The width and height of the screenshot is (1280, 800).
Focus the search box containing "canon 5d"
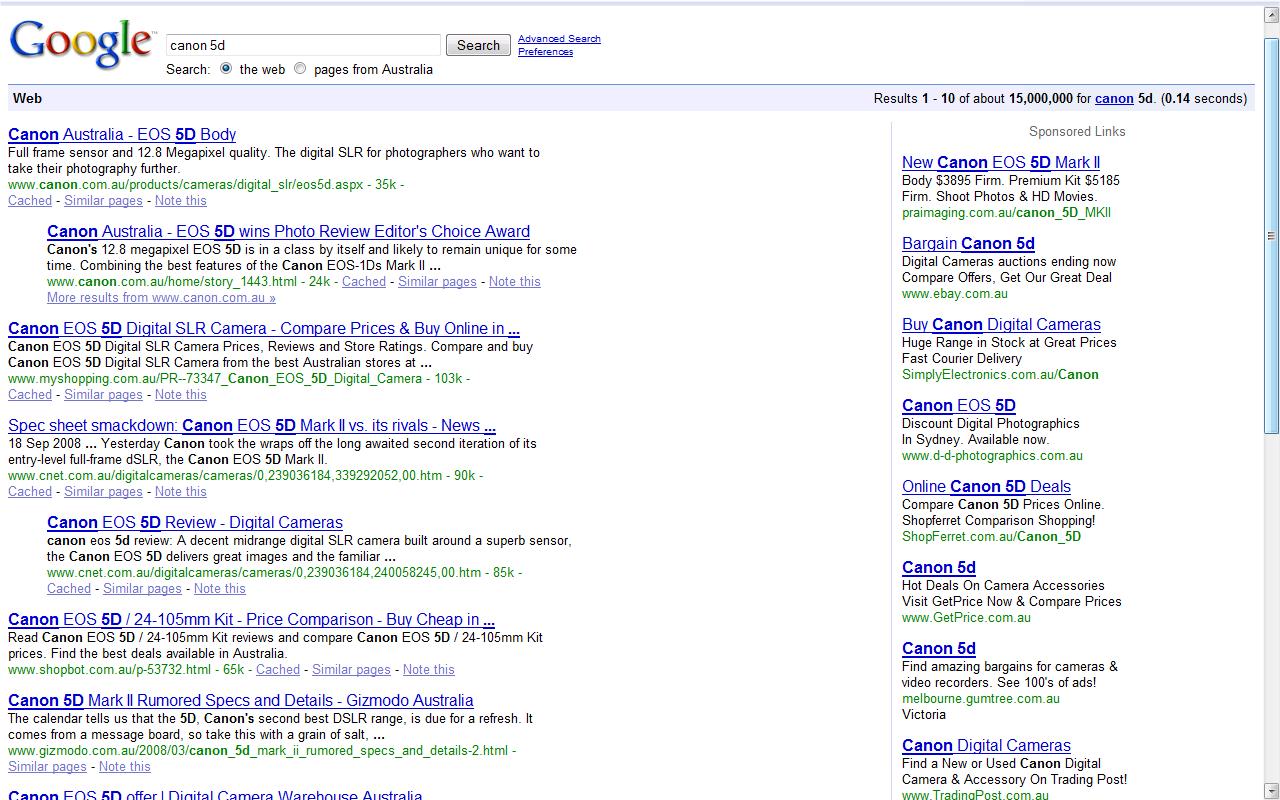tap(303, 45)
